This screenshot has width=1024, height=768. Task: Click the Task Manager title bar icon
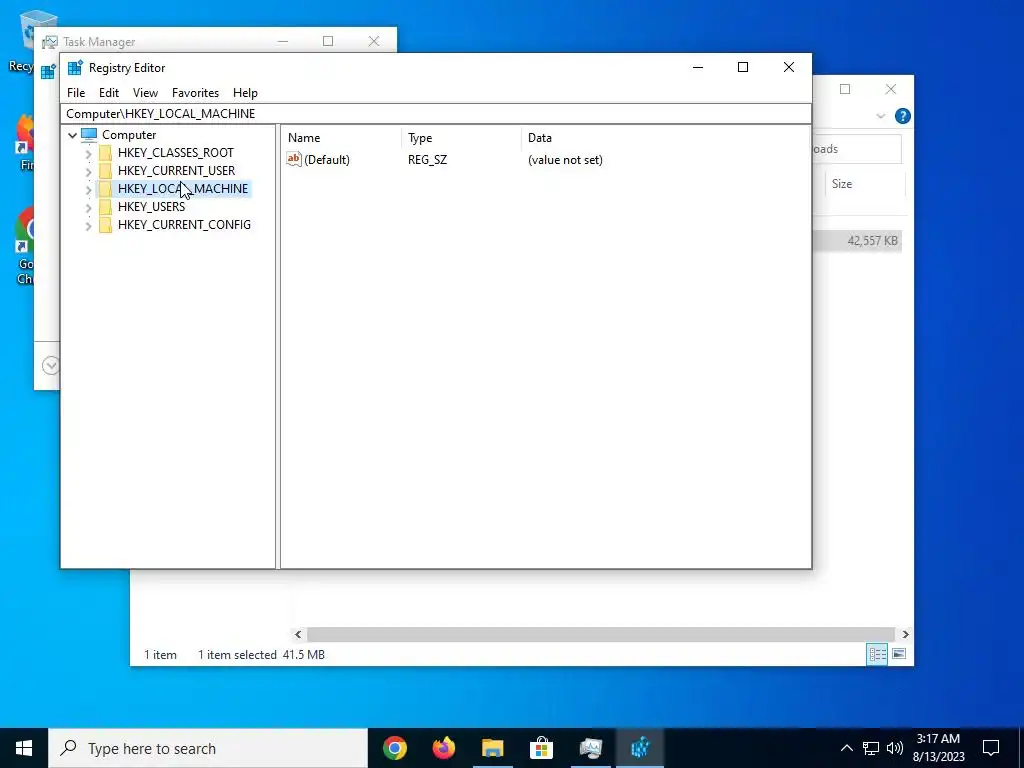click(x=50, y=42)
